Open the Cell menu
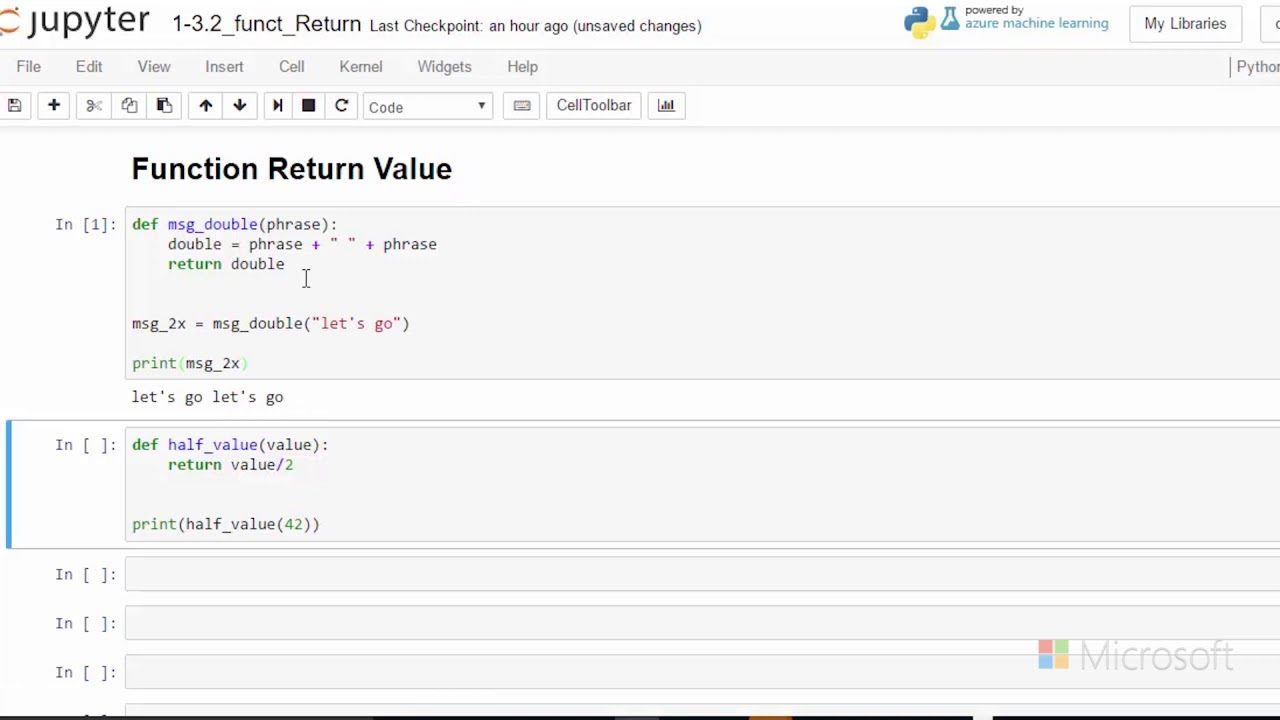Image resolution: width=1280 pixels, height=720 pixels. click(x=292, y=66)
